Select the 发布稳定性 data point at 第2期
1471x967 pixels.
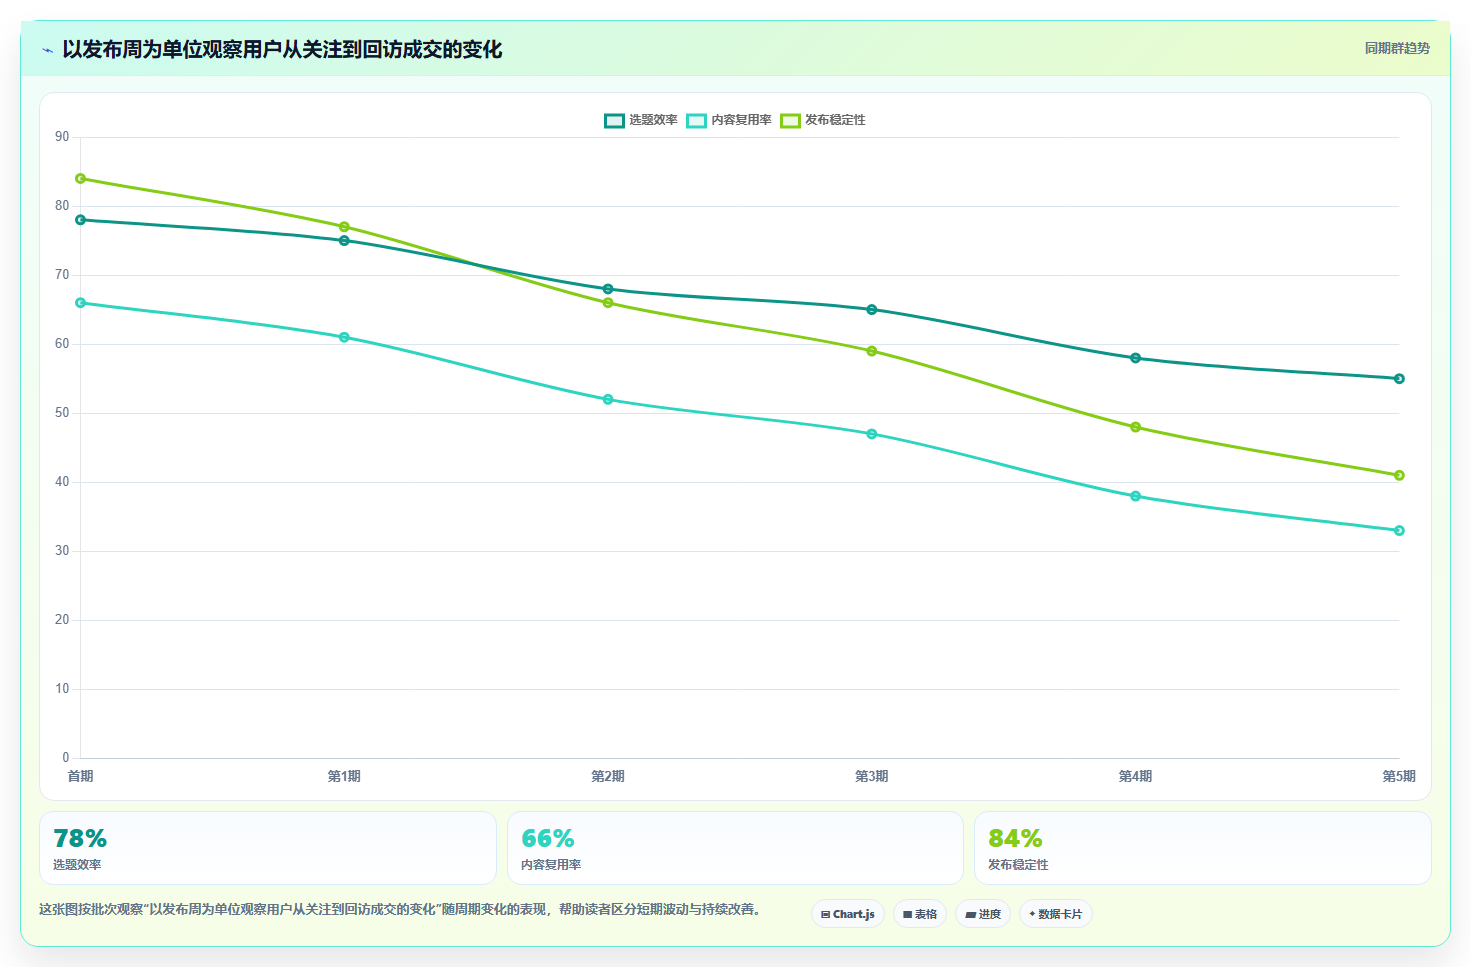tap(608, 303)
